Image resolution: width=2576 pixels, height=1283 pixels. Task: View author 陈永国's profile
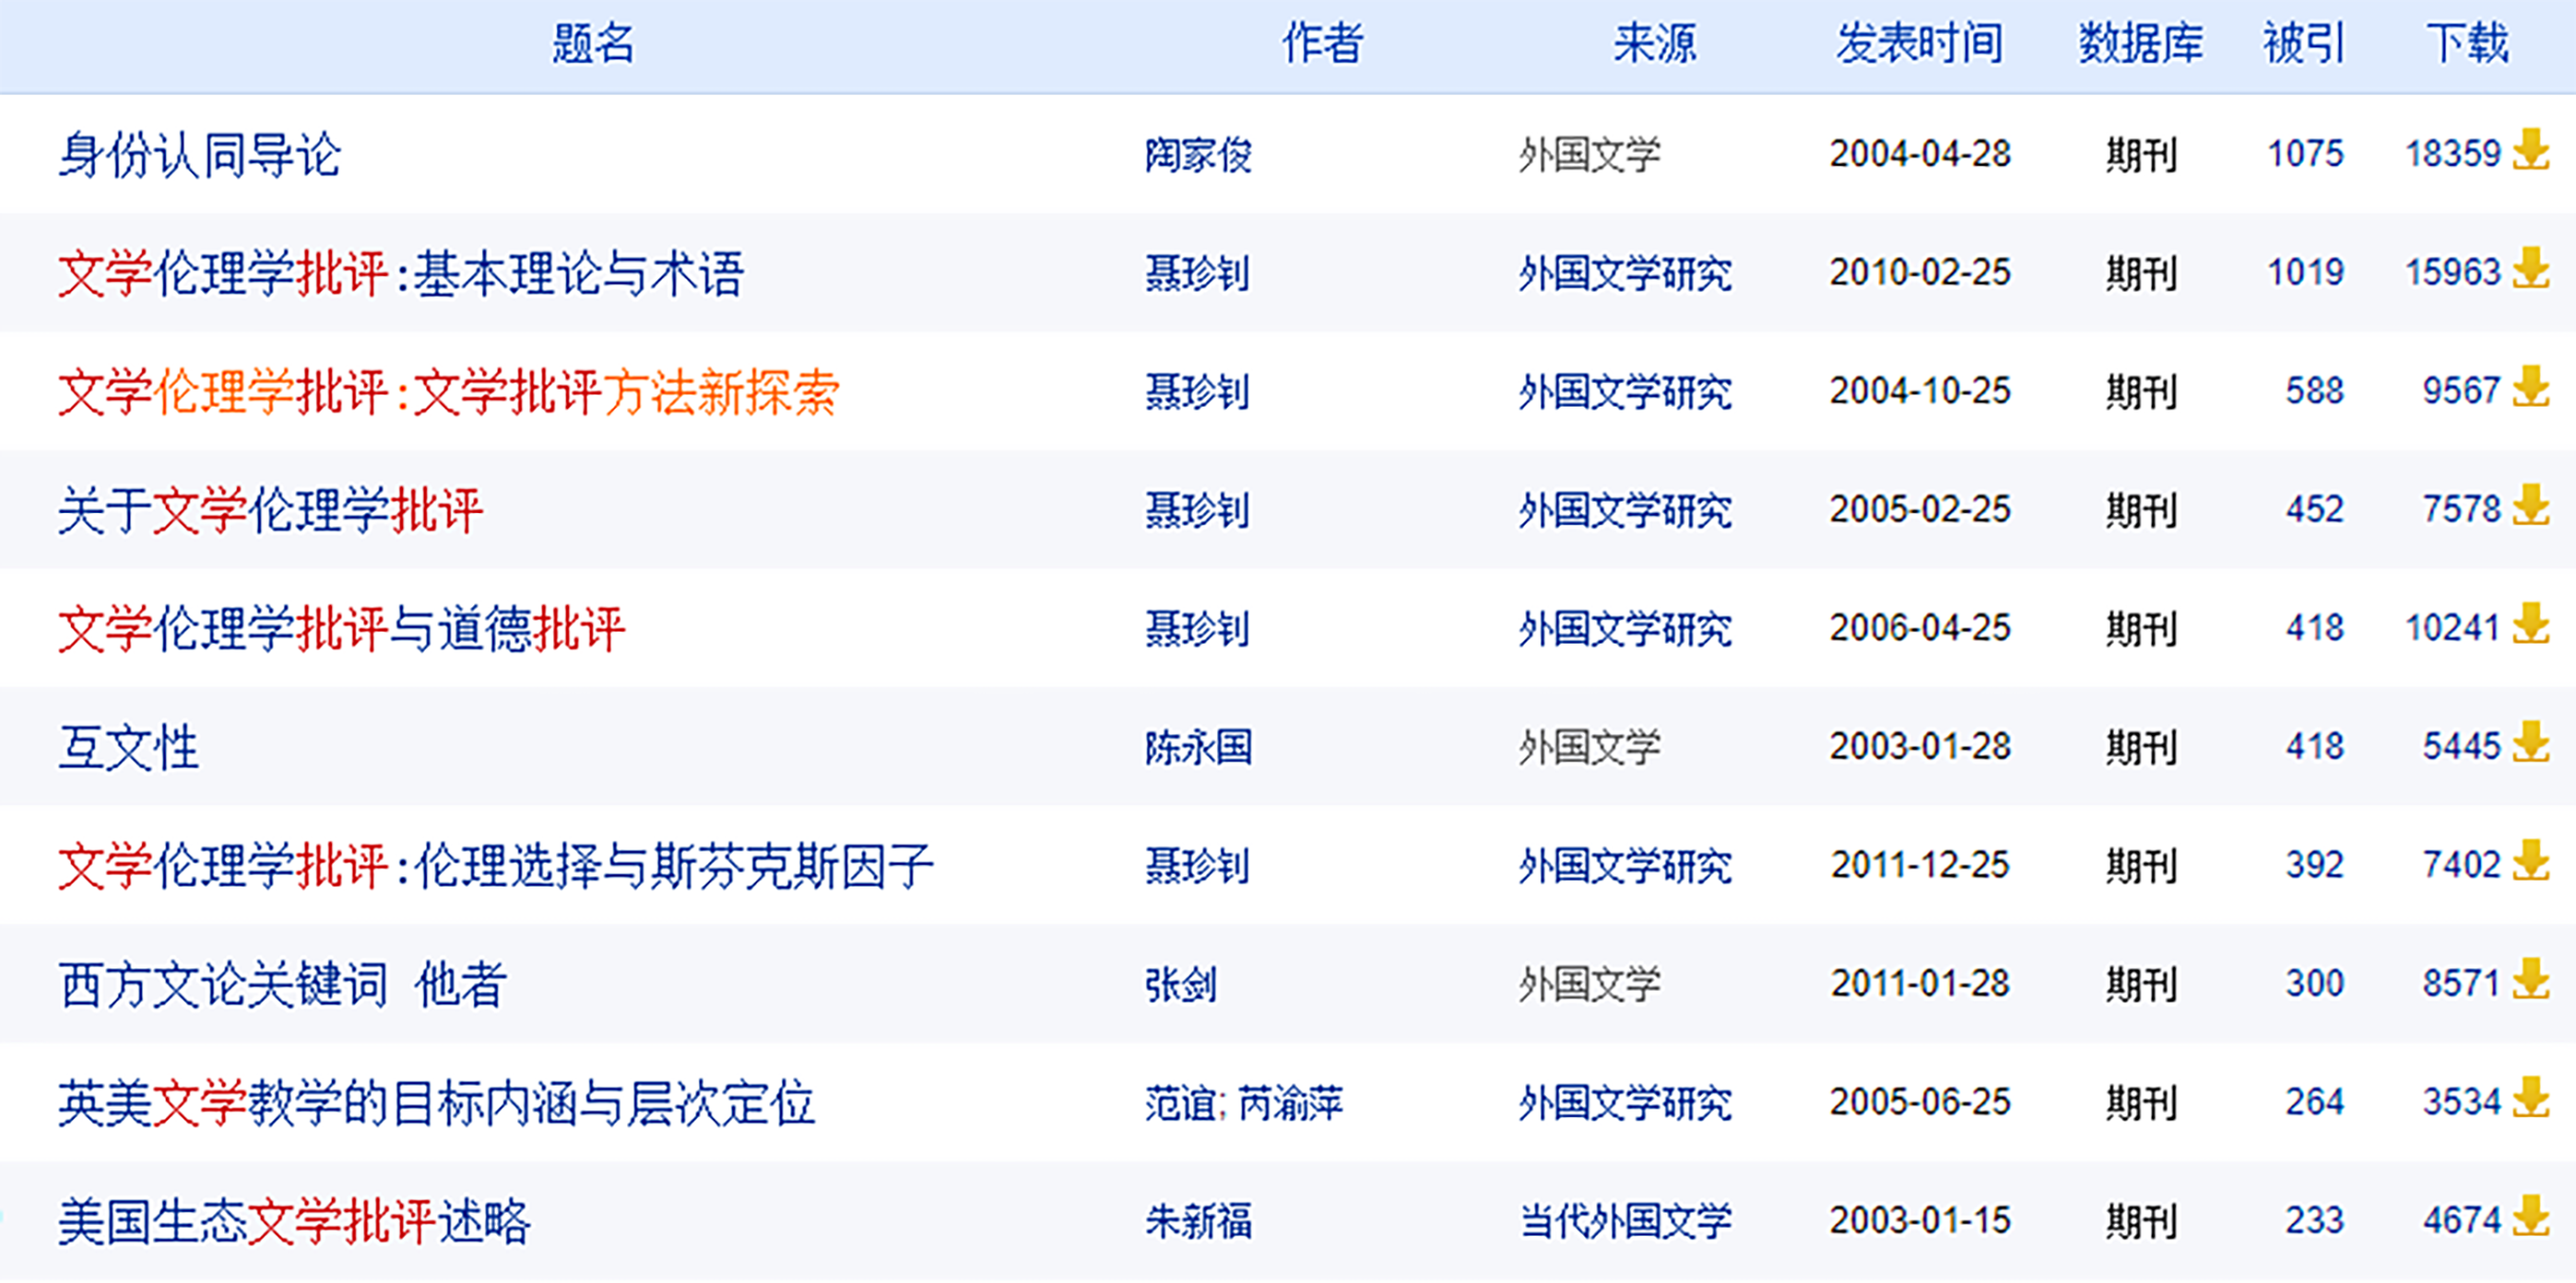tap(1198, 747)
